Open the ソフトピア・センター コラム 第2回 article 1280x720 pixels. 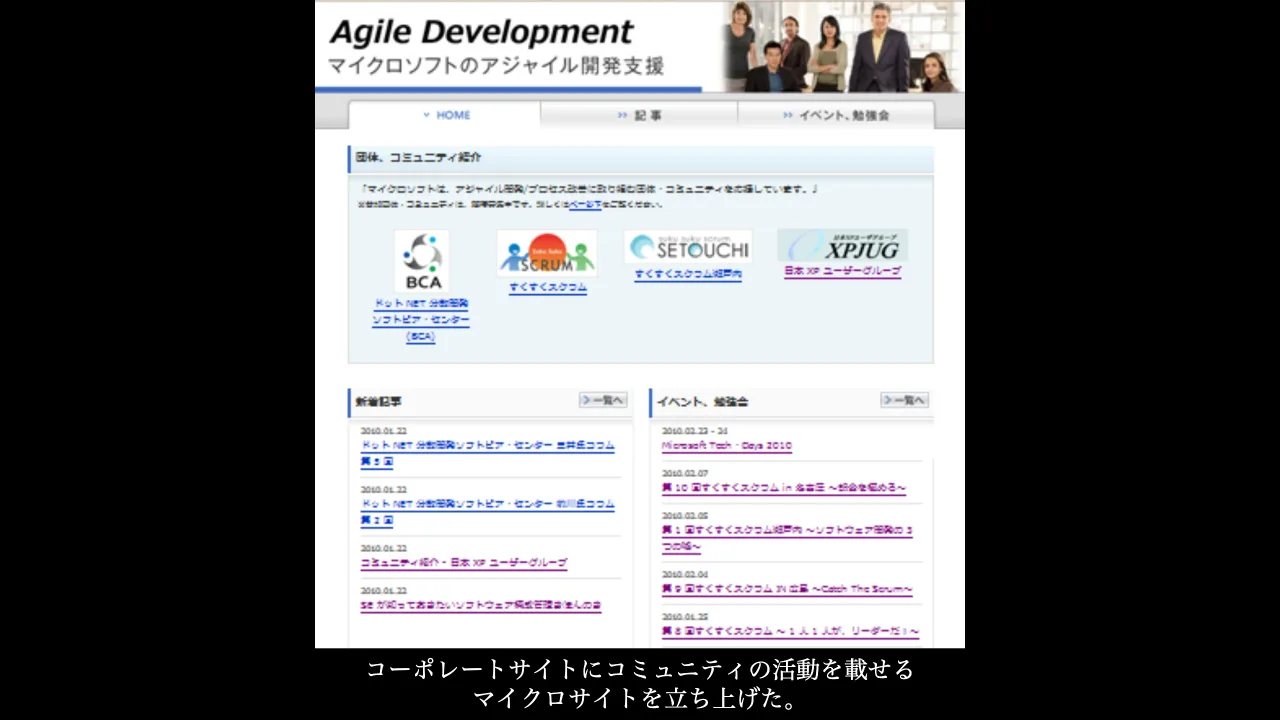click(487, 512)
